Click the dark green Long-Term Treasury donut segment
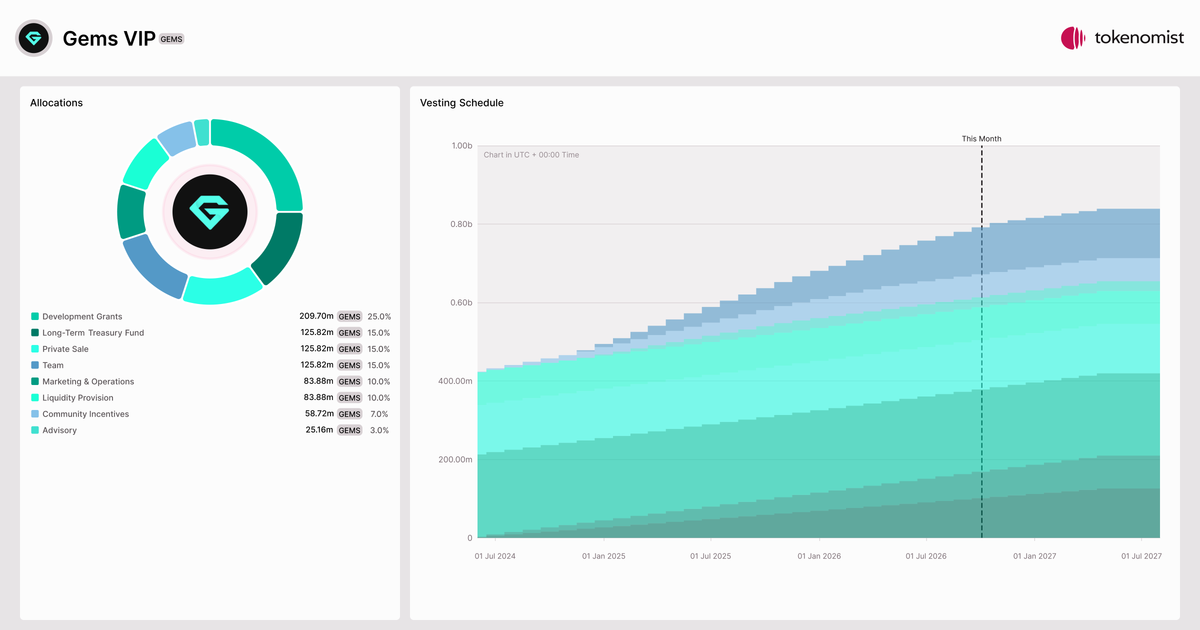Viewport: 1200px width, 630px height. click(278, 248)
